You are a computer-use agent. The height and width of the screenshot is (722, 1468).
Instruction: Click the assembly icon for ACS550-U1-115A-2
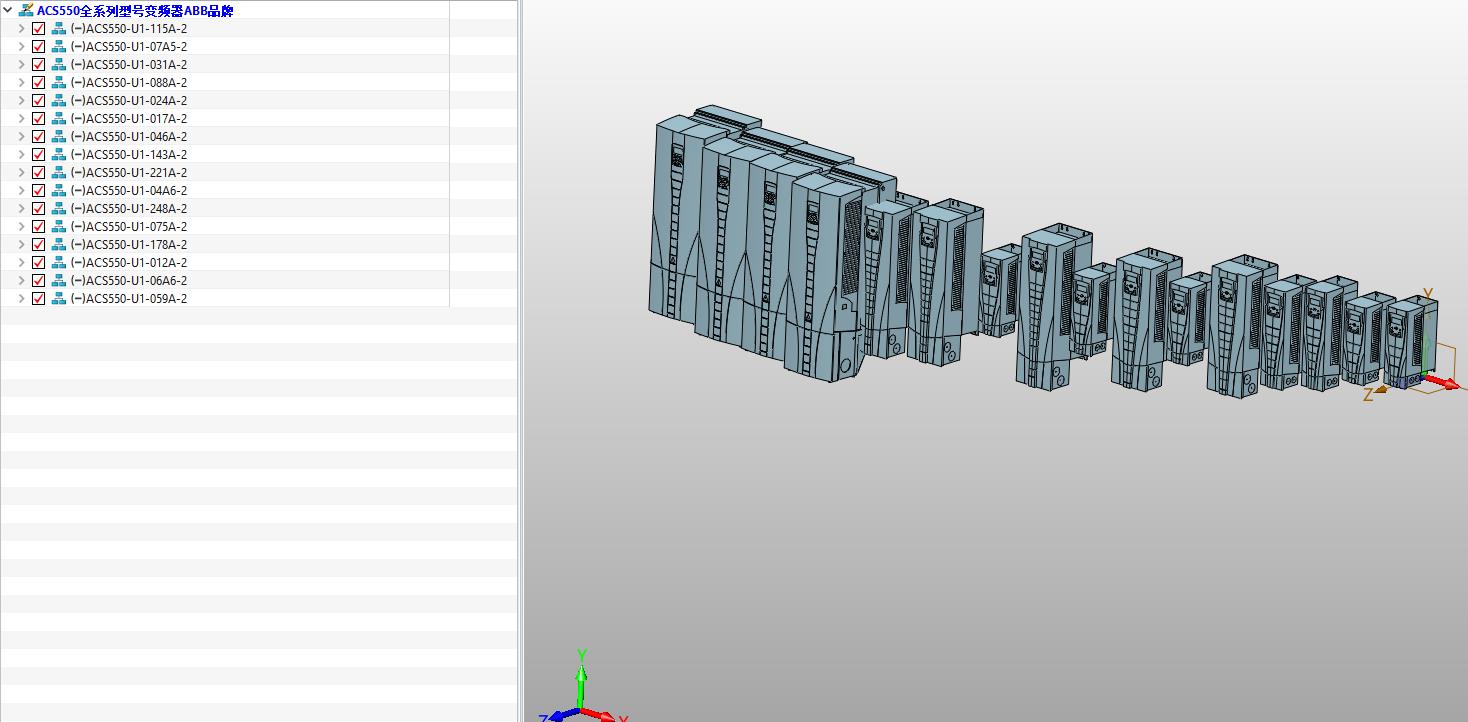point(58,29)
